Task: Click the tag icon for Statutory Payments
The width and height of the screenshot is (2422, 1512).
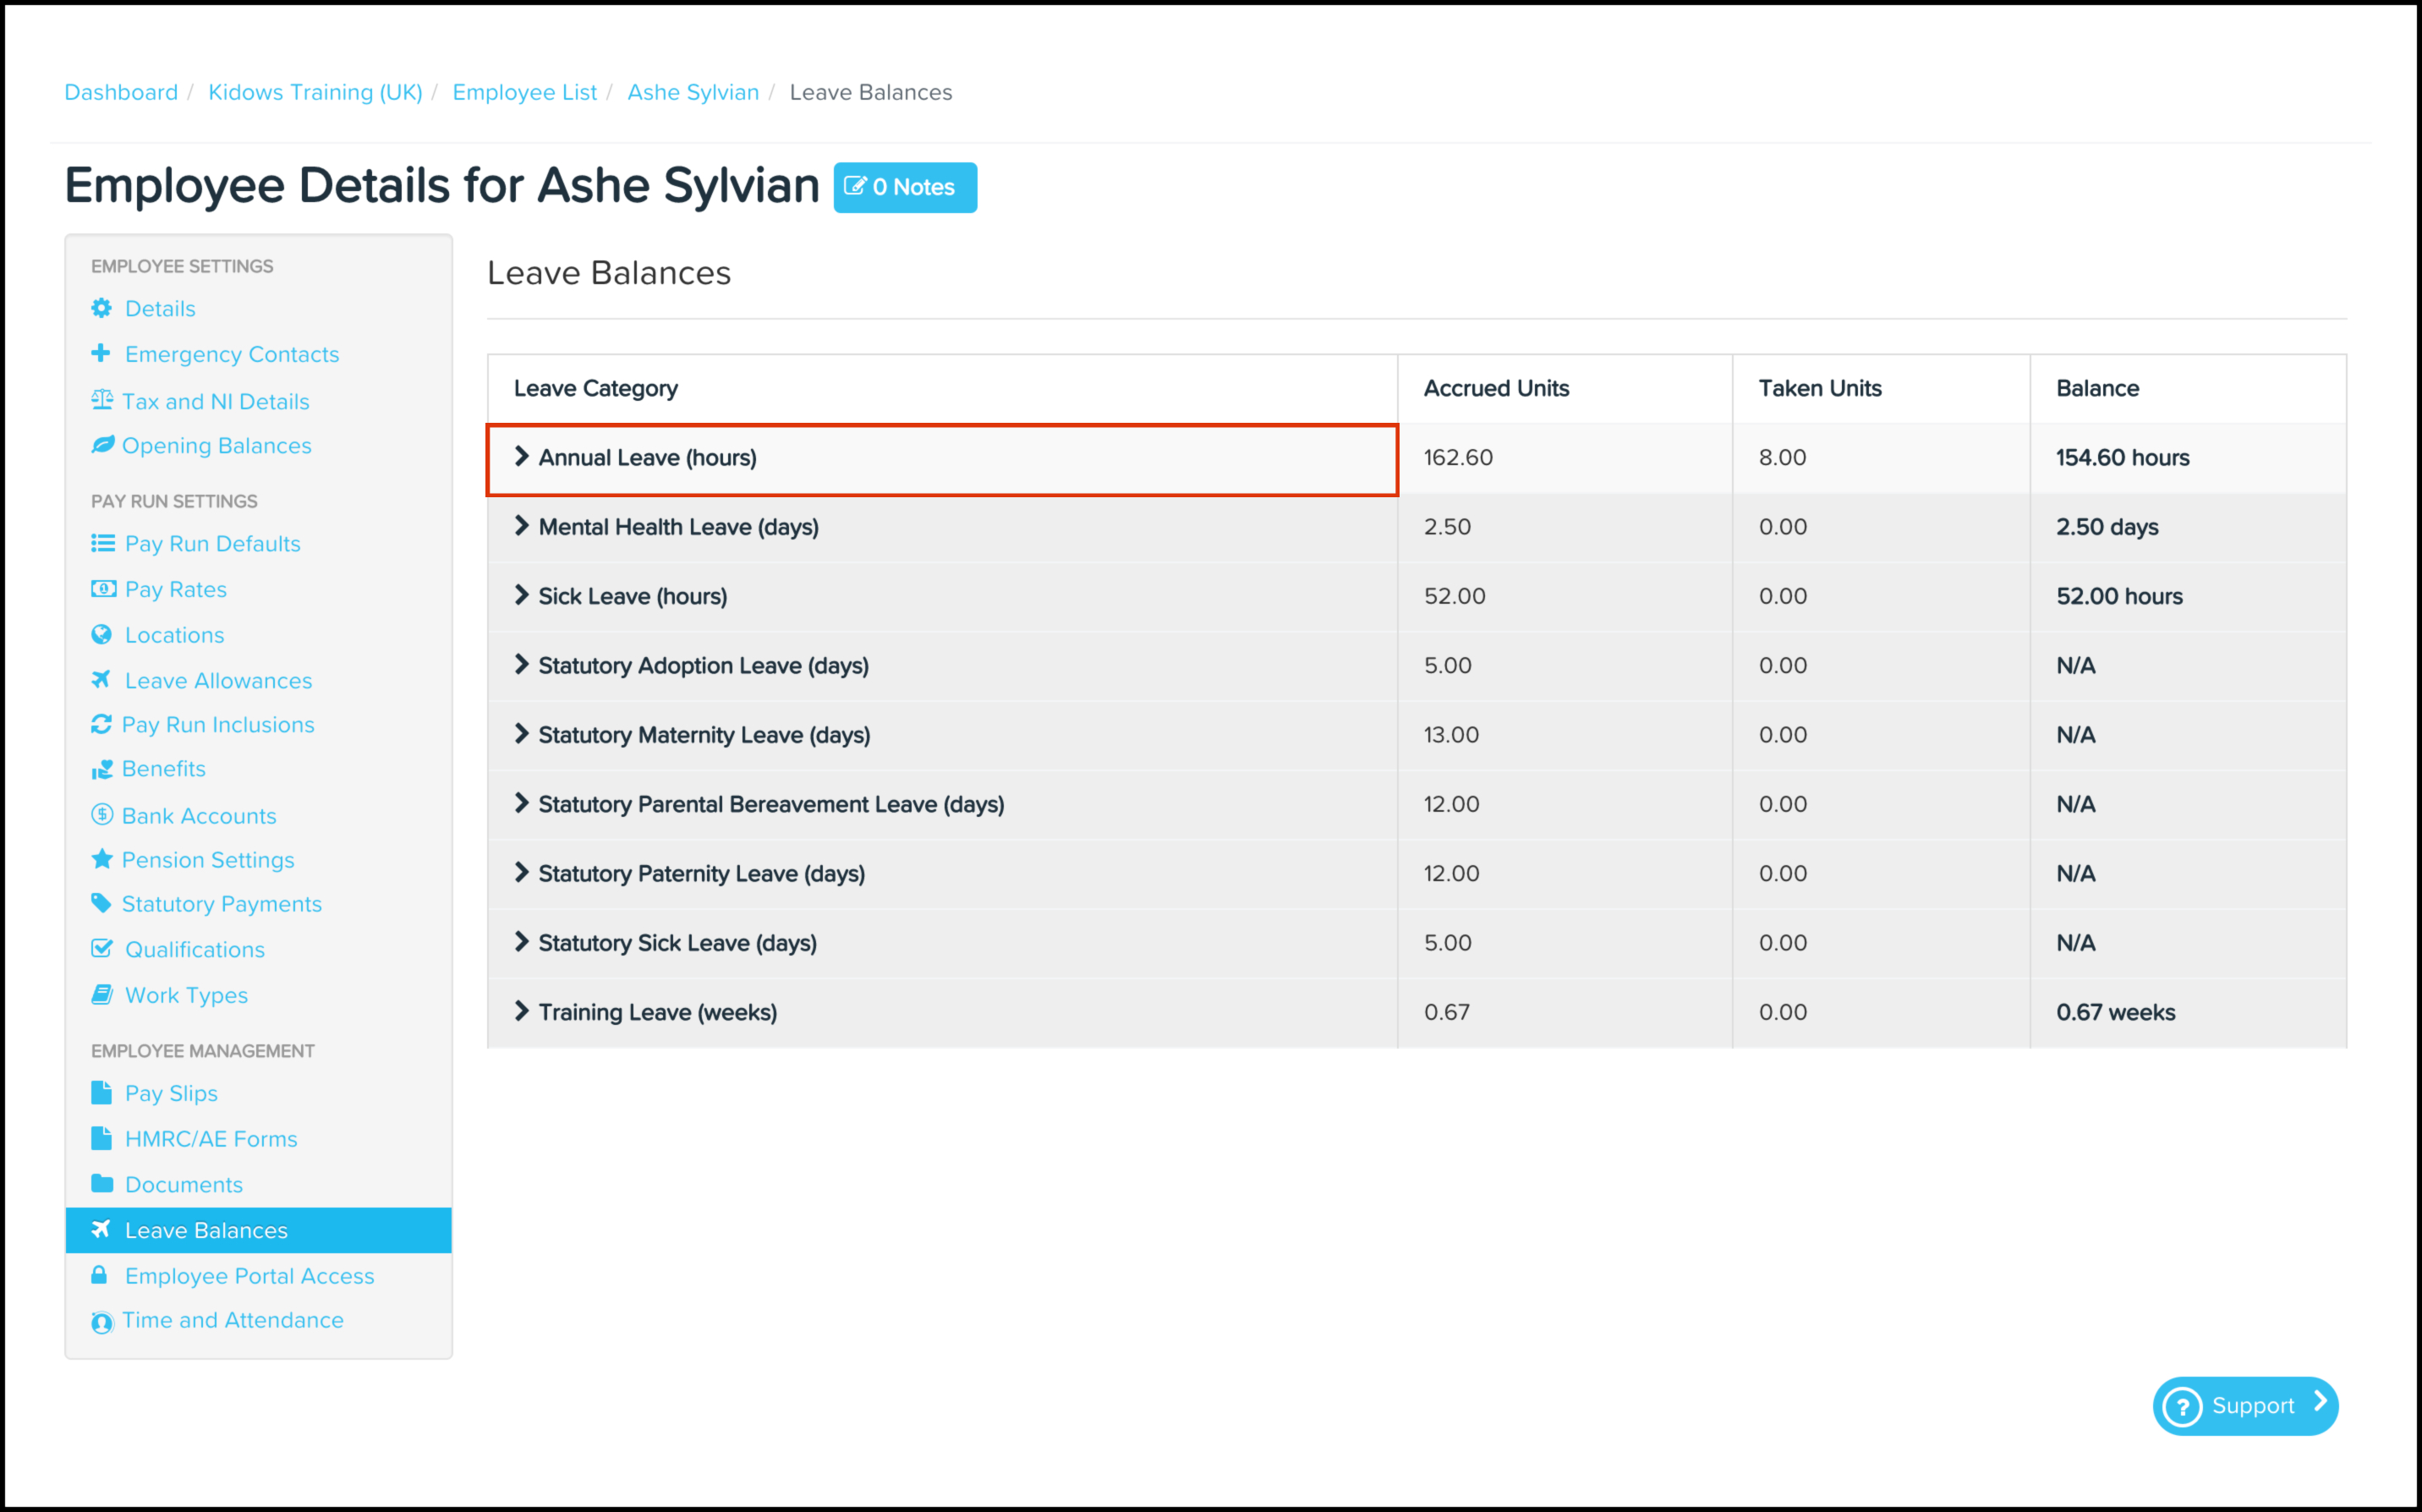Action: click(101, 903)
